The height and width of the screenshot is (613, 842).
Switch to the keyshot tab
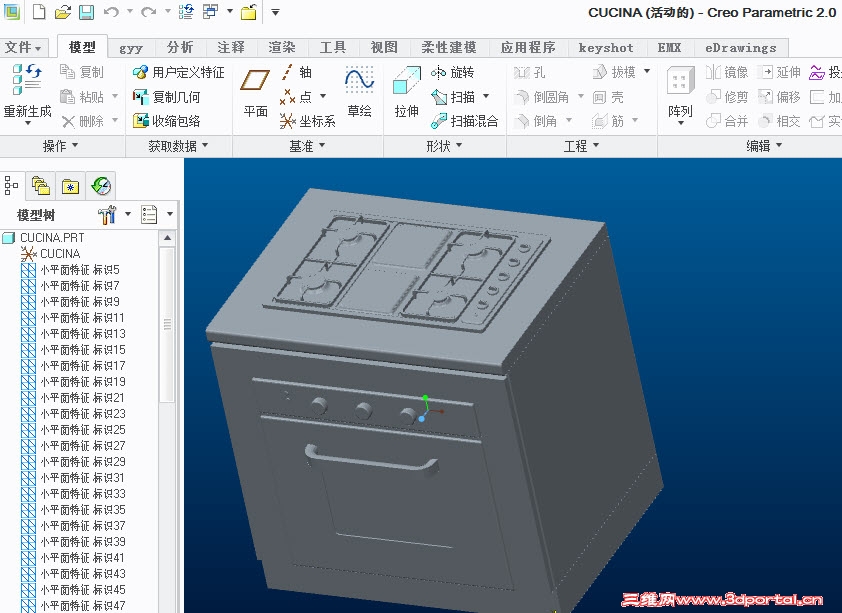click(x=606, y=47)
